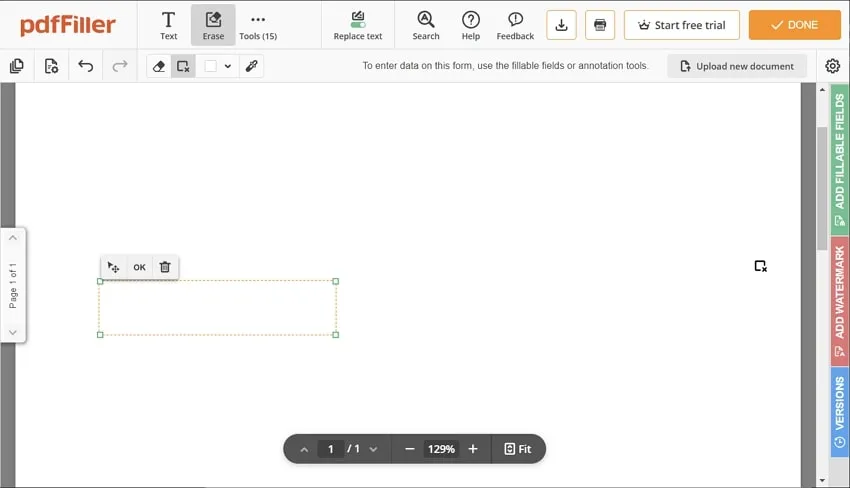The height and width of the screenshot is (488, 850).
Task: Click Upload new document button
Action: coord(737,66)
